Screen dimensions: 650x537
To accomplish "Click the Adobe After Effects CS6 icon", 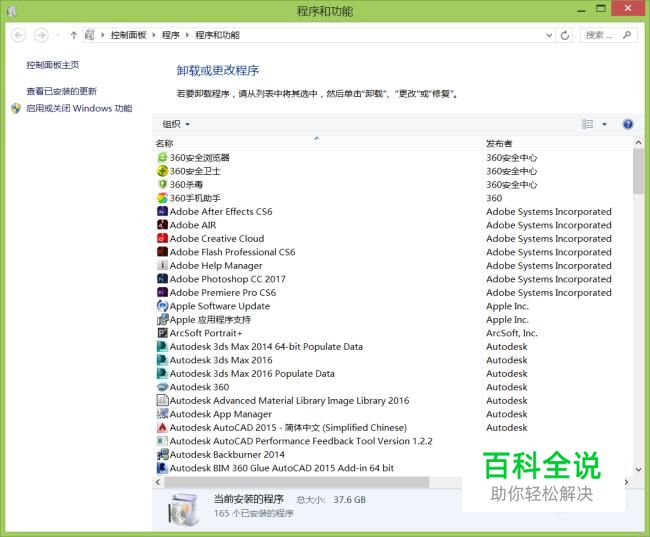I will [162, 211].
